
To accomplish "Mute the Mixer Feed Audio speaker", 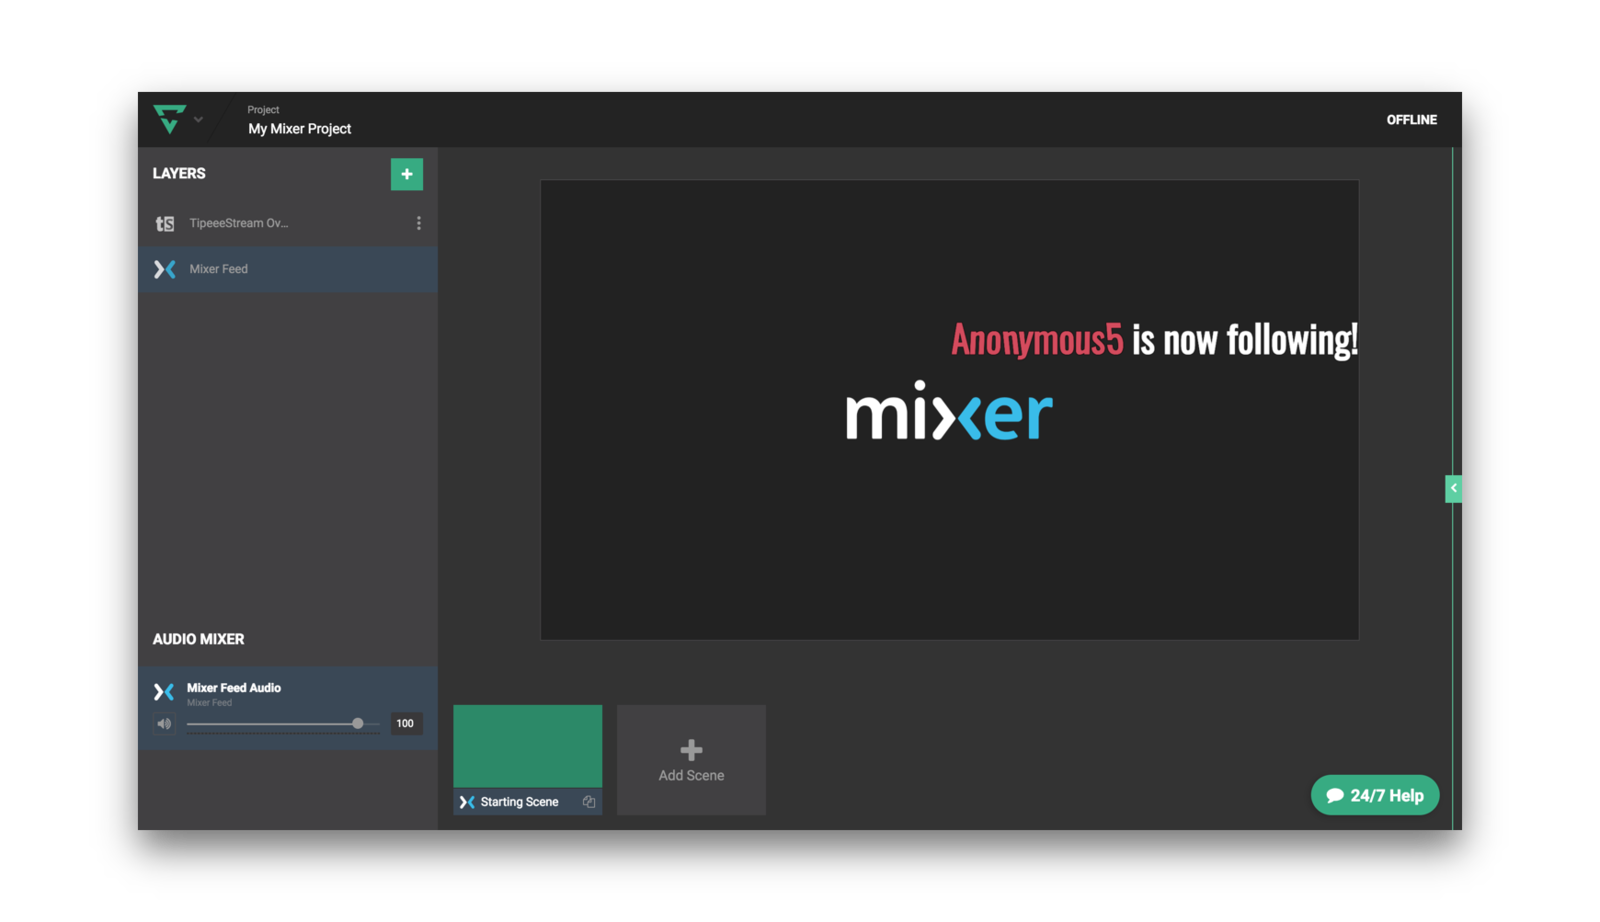I will (x=164, y=724).
